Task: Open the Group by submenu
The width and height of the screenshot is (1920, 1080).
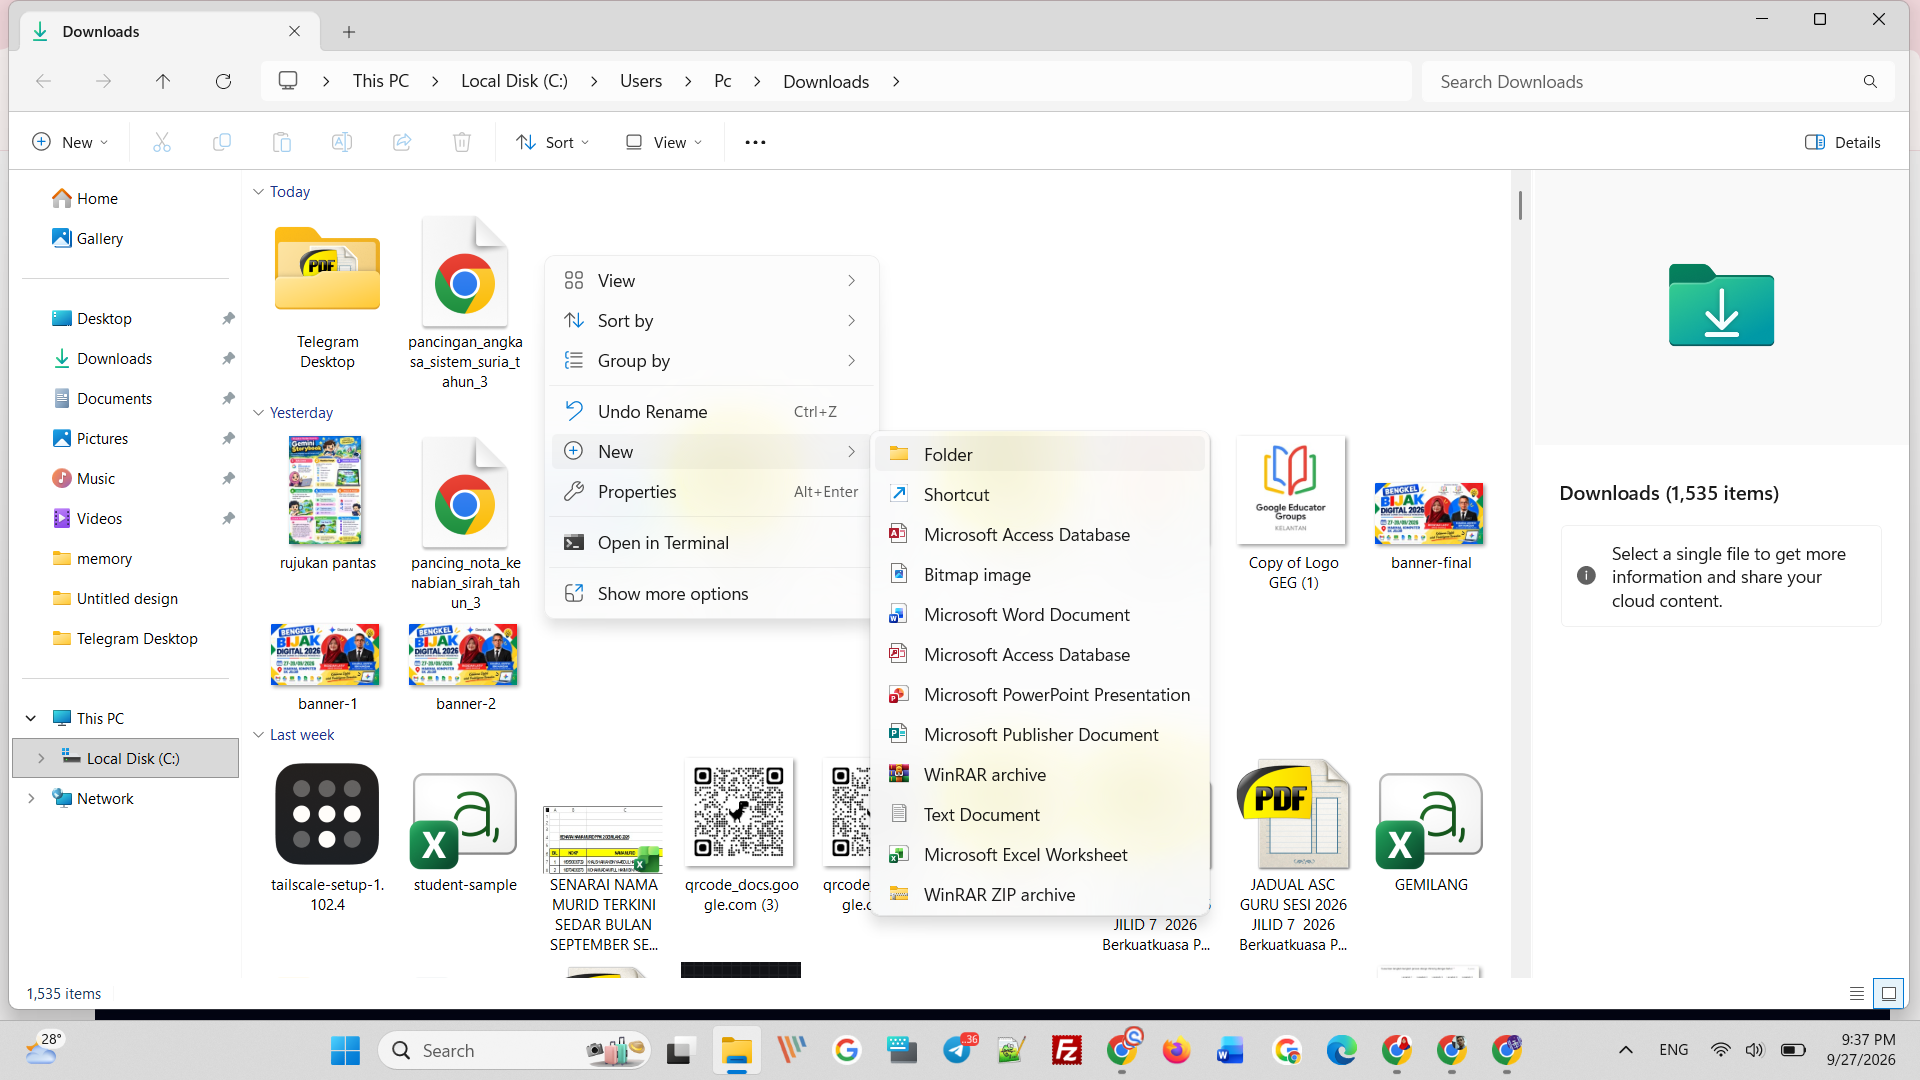Action: pyautogui.click(x=712, y=360)
